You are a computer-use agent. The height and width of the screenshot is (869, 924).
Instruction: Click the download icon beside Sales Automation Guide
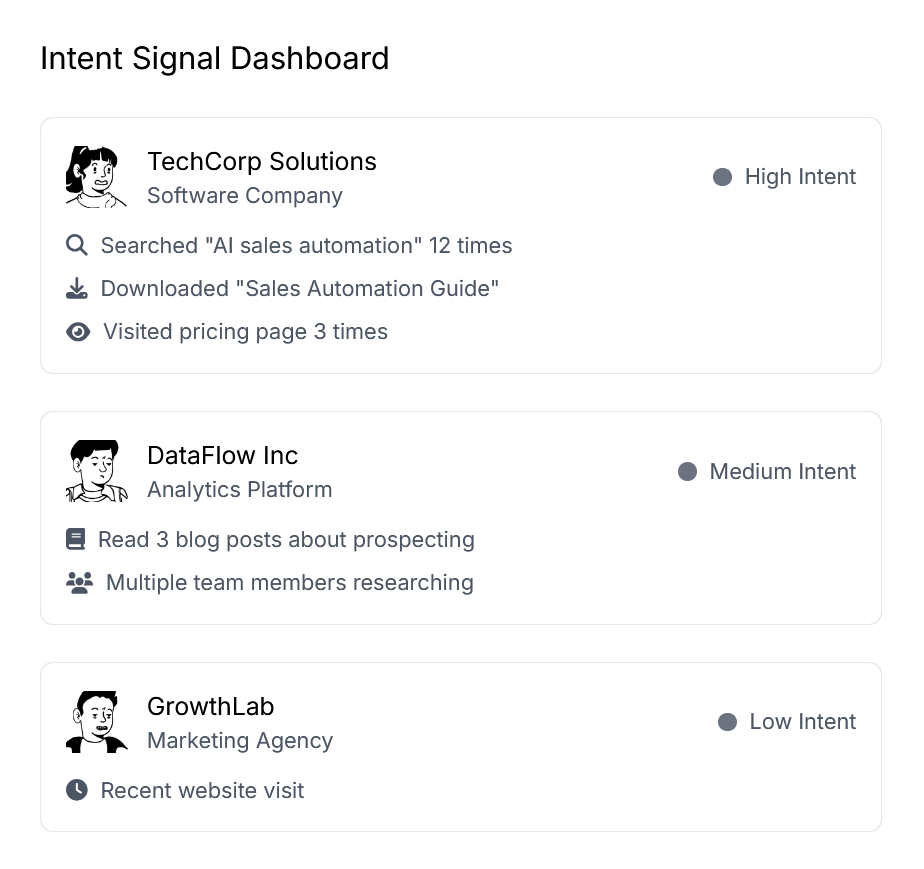77,288
